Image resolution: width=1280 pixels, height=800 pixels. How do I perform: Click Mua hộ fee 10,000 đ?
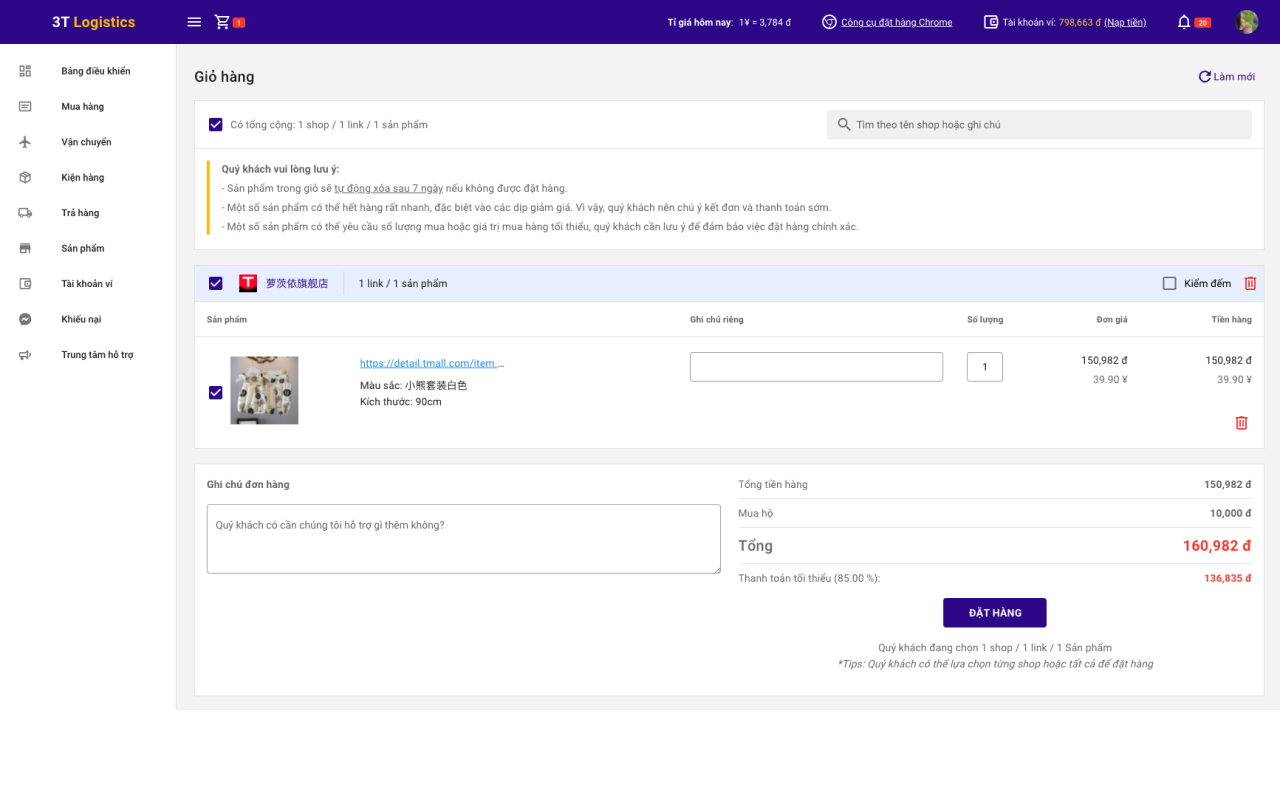(x=1231, y=513)
